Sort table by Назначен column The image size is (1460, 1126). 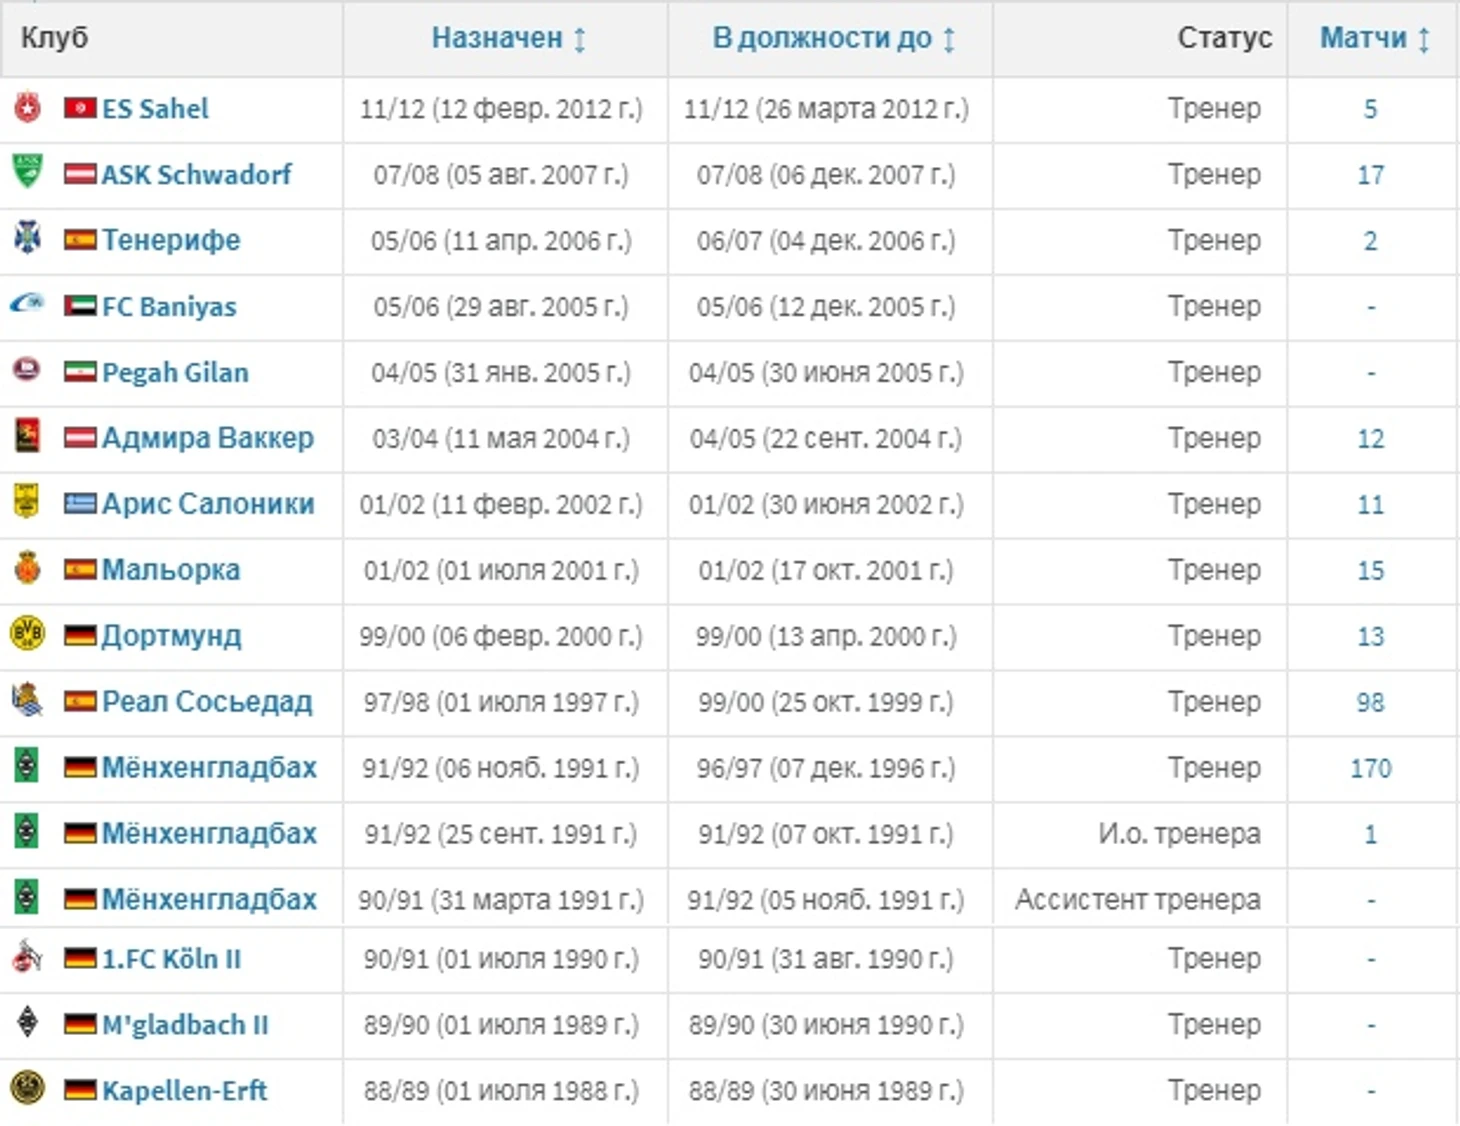point(507,38)
